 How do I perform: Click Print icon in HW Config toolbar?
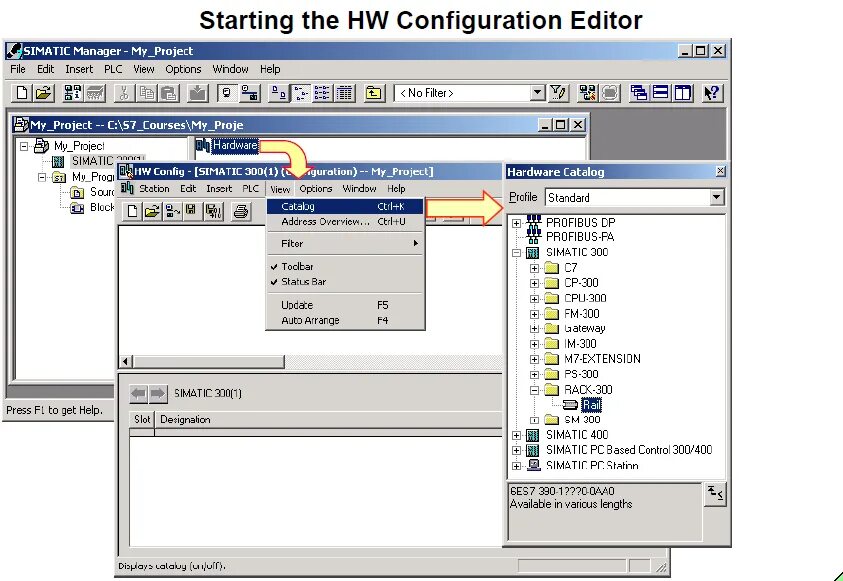241,211
